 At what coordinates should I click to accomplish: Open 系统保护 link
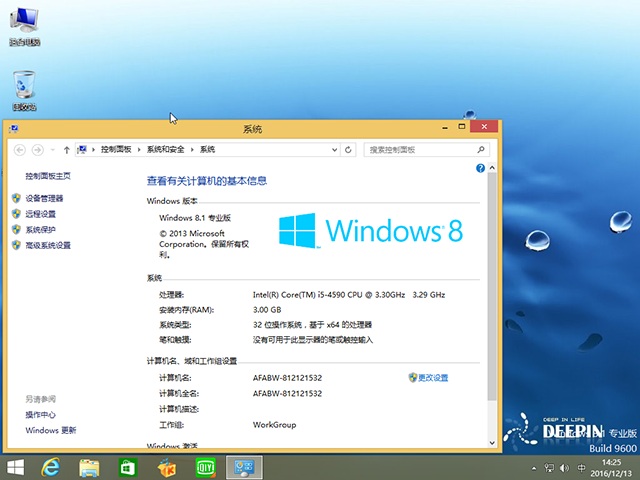pos(40,230)
